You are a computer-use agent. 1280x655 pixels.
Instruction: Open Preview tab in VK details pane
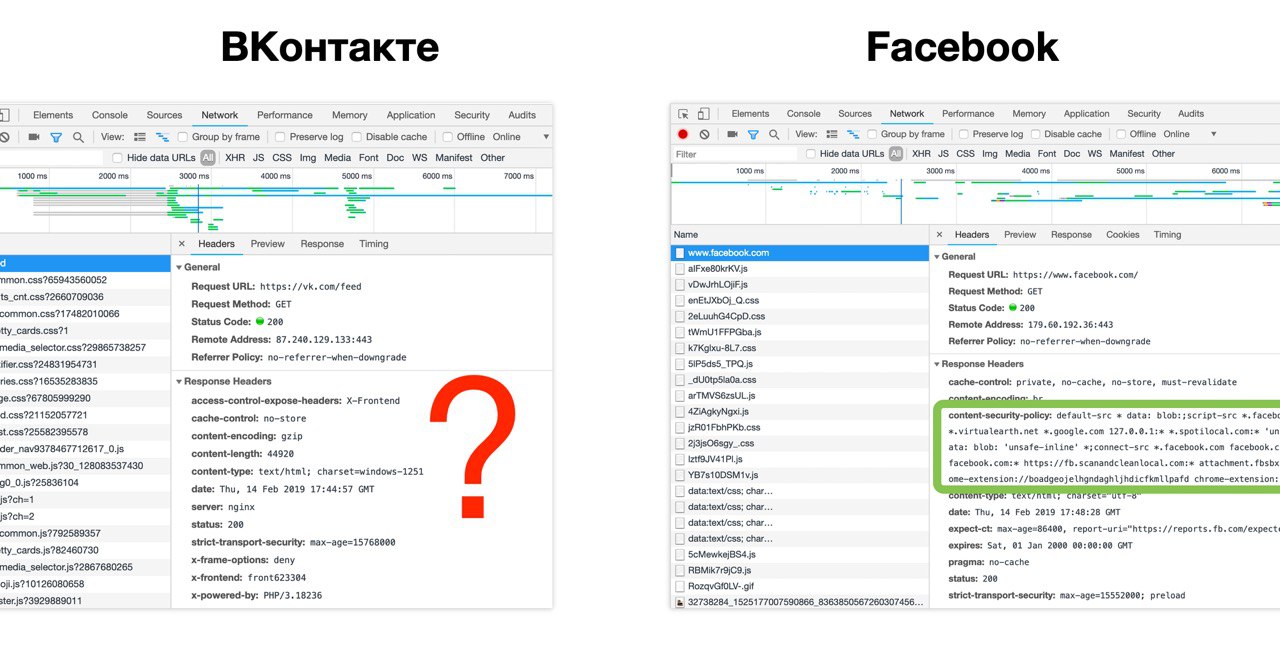[x=268, y=244]
